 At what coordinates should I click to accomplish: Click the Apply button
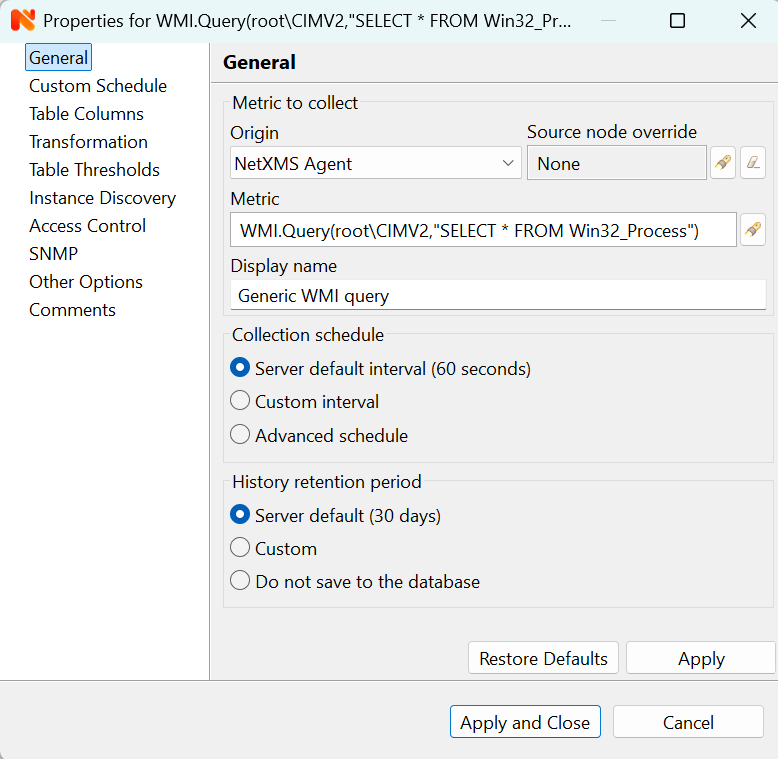(701, 658)
